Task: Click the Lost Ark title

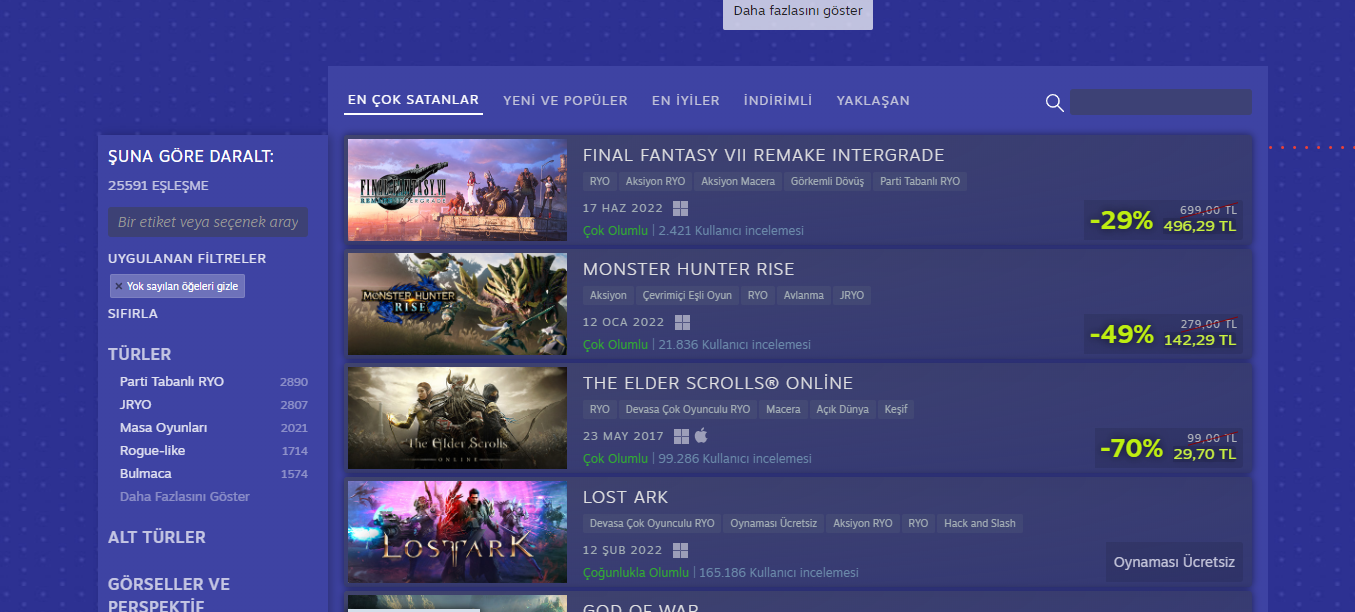Action: tap(626, 498)
